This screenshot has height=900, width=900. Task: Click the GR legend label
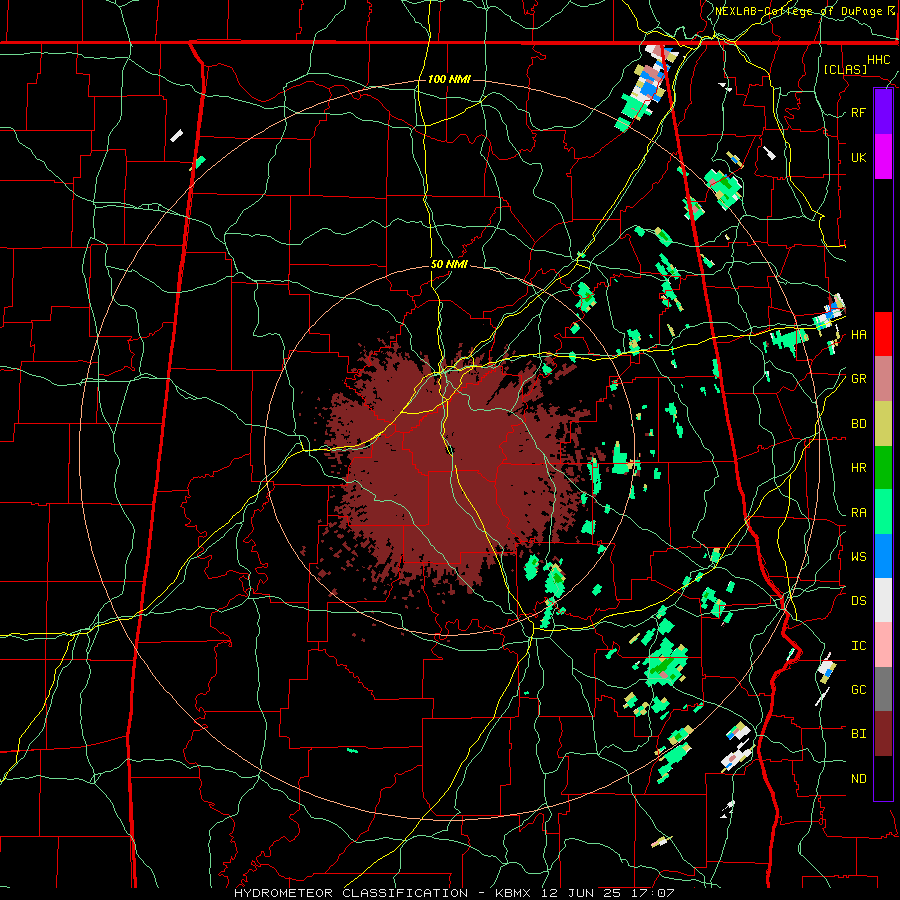(859, 379)
